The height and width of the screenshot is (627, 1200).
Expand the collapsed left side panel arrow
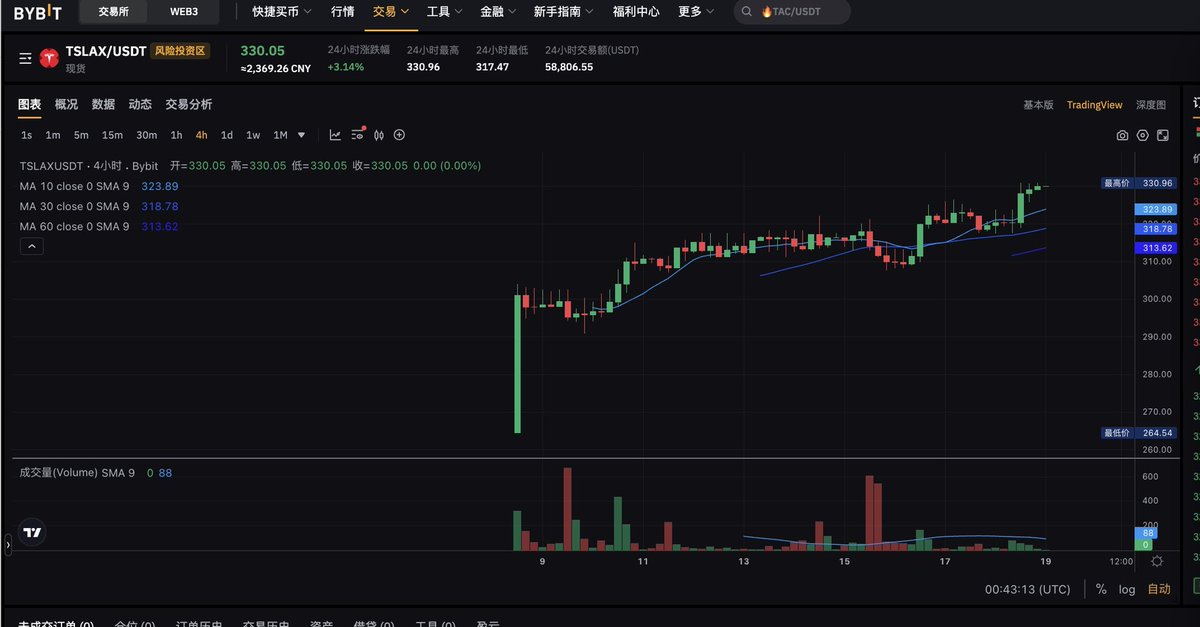coord(8,544)
